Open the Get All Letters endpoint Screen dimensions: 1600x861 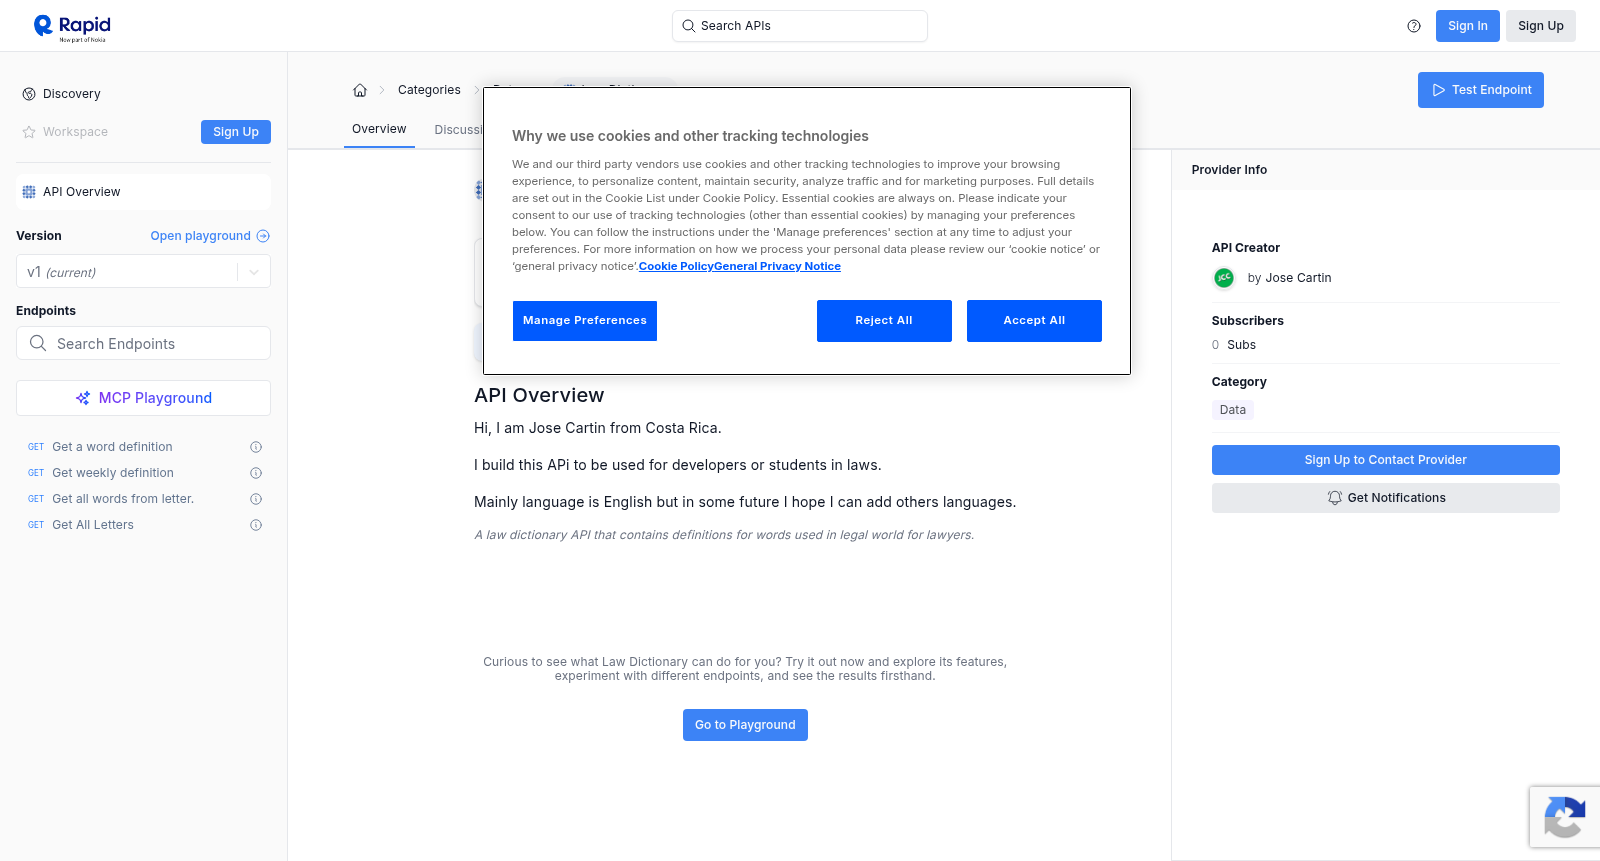[93, 525]
